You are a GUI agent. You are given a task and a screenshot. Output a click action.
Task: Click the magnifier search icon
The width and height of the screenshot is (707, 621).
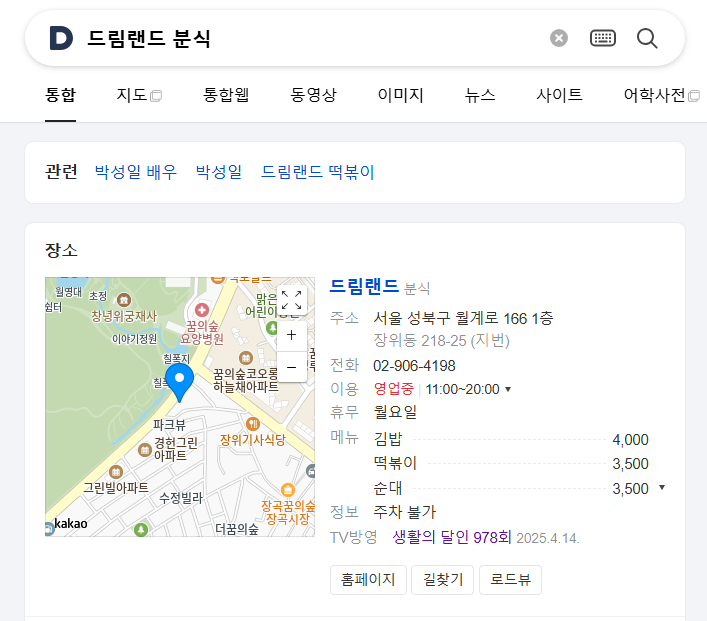pos(647,38)
